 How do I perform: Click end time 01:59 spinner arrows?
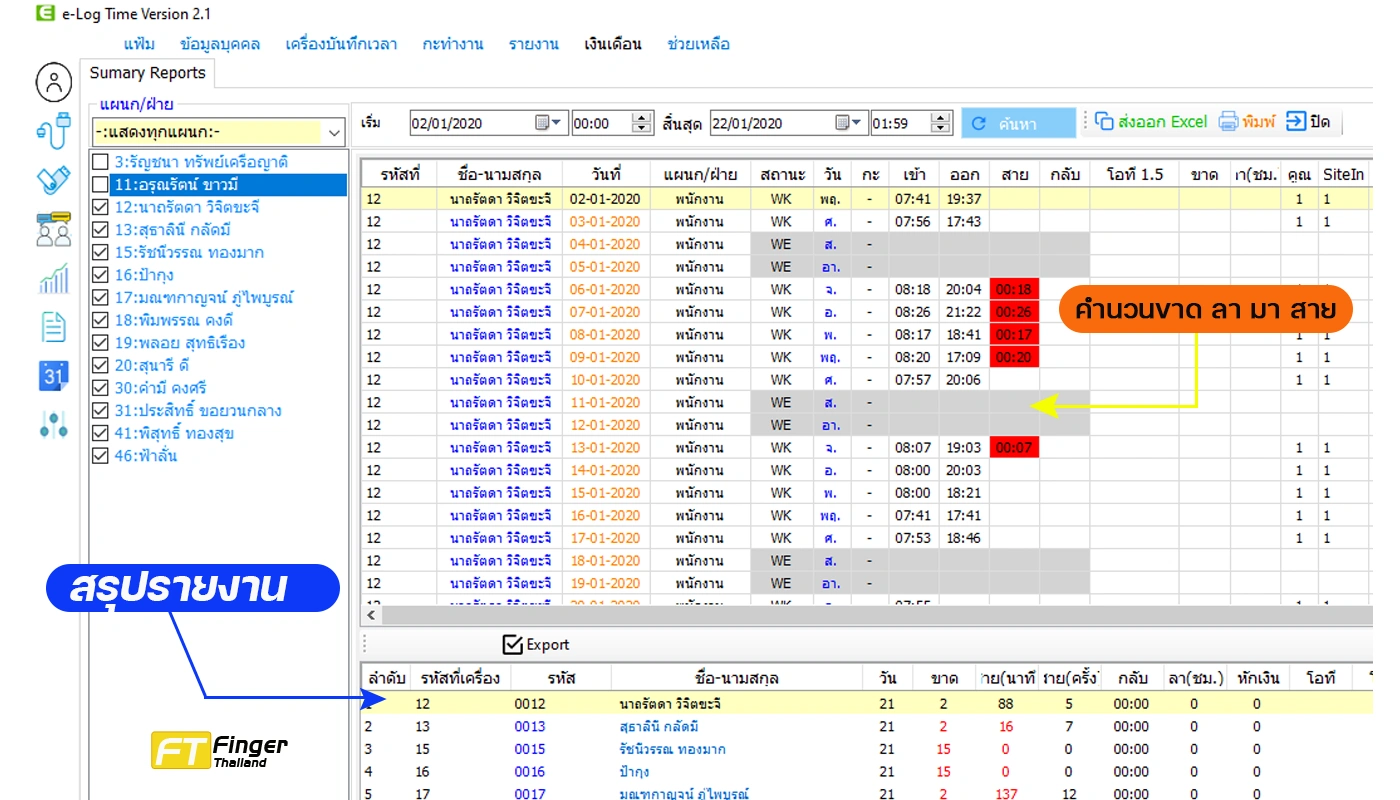coord(941,123)
